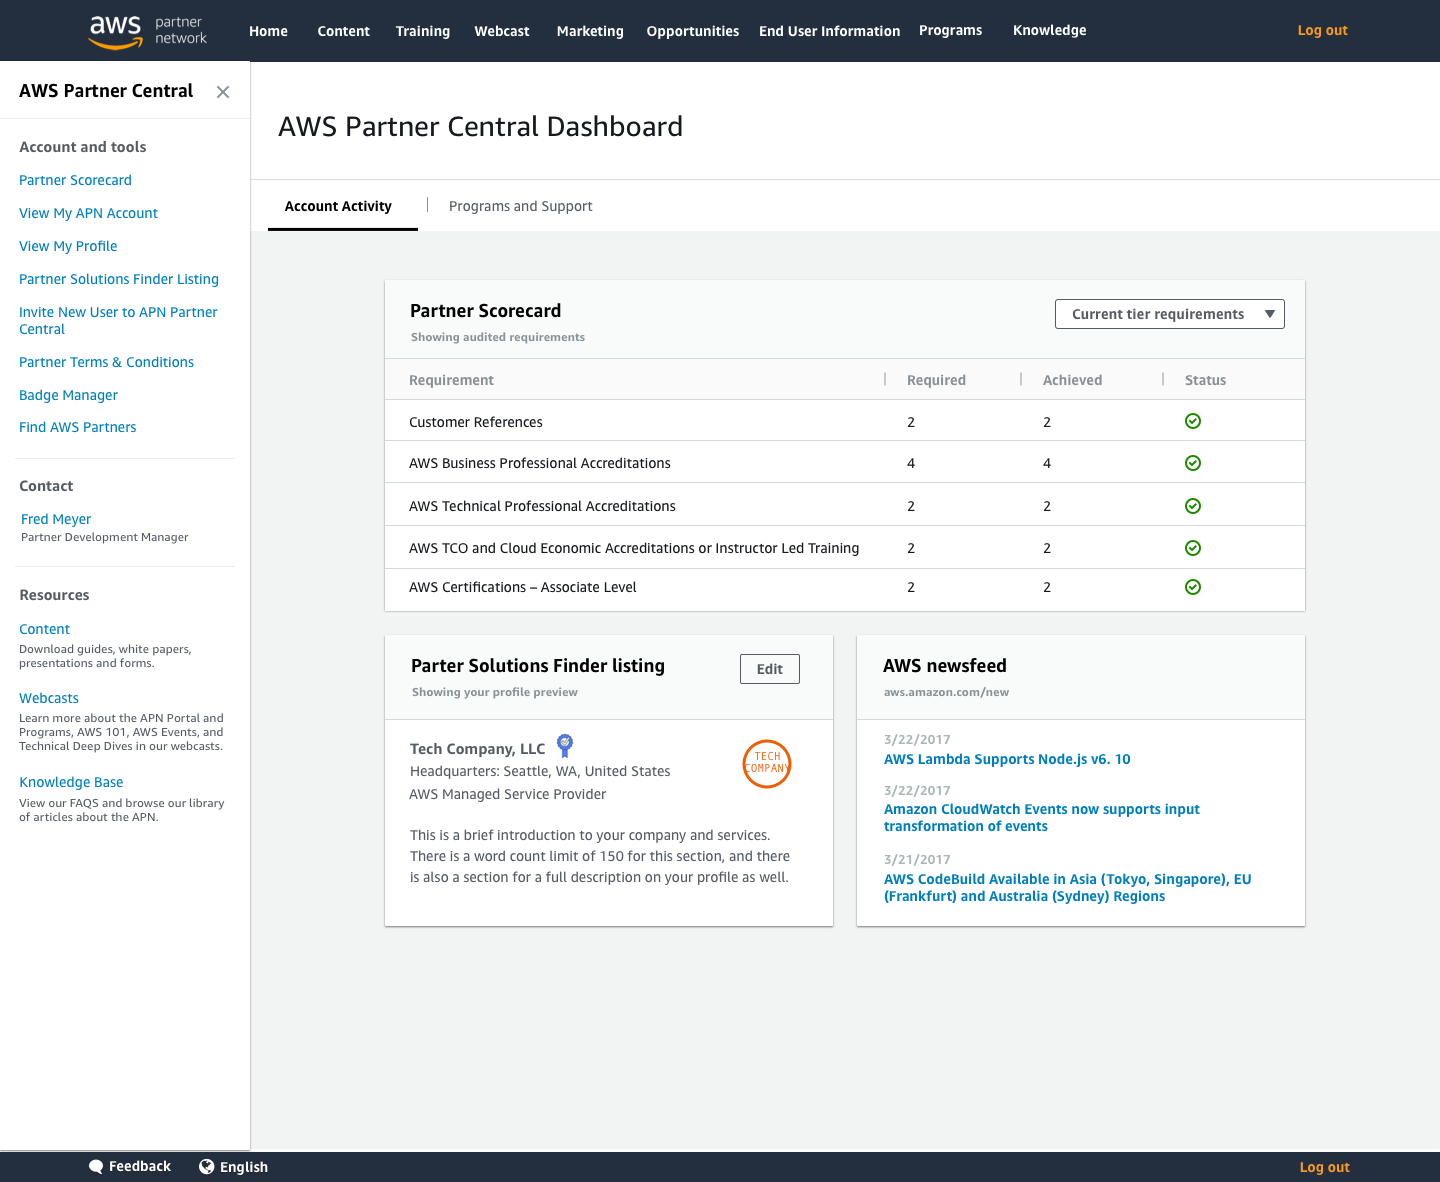Click the AWS Partner Central Dashboard heading
Image resolution: width=1440 pixels, height=1182 pixels.
(x=481, y=127)
